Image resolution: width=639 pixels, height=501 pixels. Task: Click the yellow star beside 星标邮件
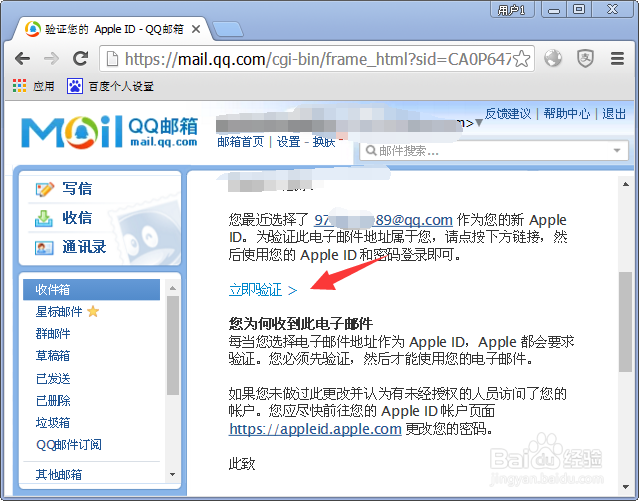click(x=93, y=312)
